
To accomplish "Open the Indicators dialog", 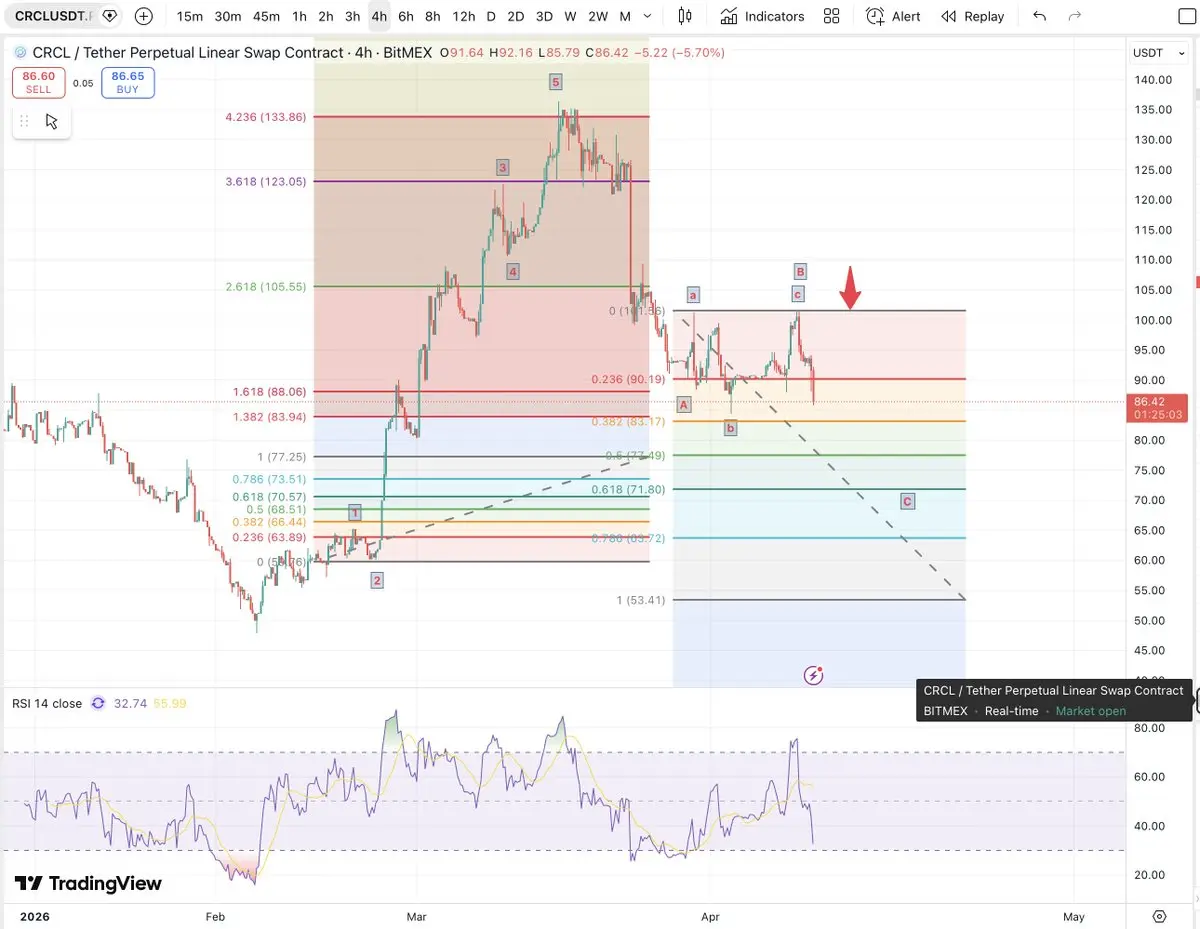I will point(762,16).
